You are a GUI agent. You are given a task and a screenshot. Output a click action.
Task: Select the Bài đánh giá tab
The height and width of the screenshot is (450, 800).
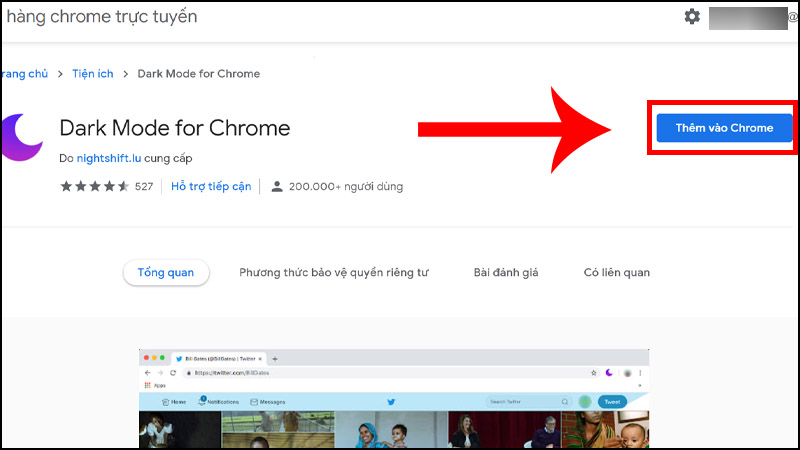point(505,273)
